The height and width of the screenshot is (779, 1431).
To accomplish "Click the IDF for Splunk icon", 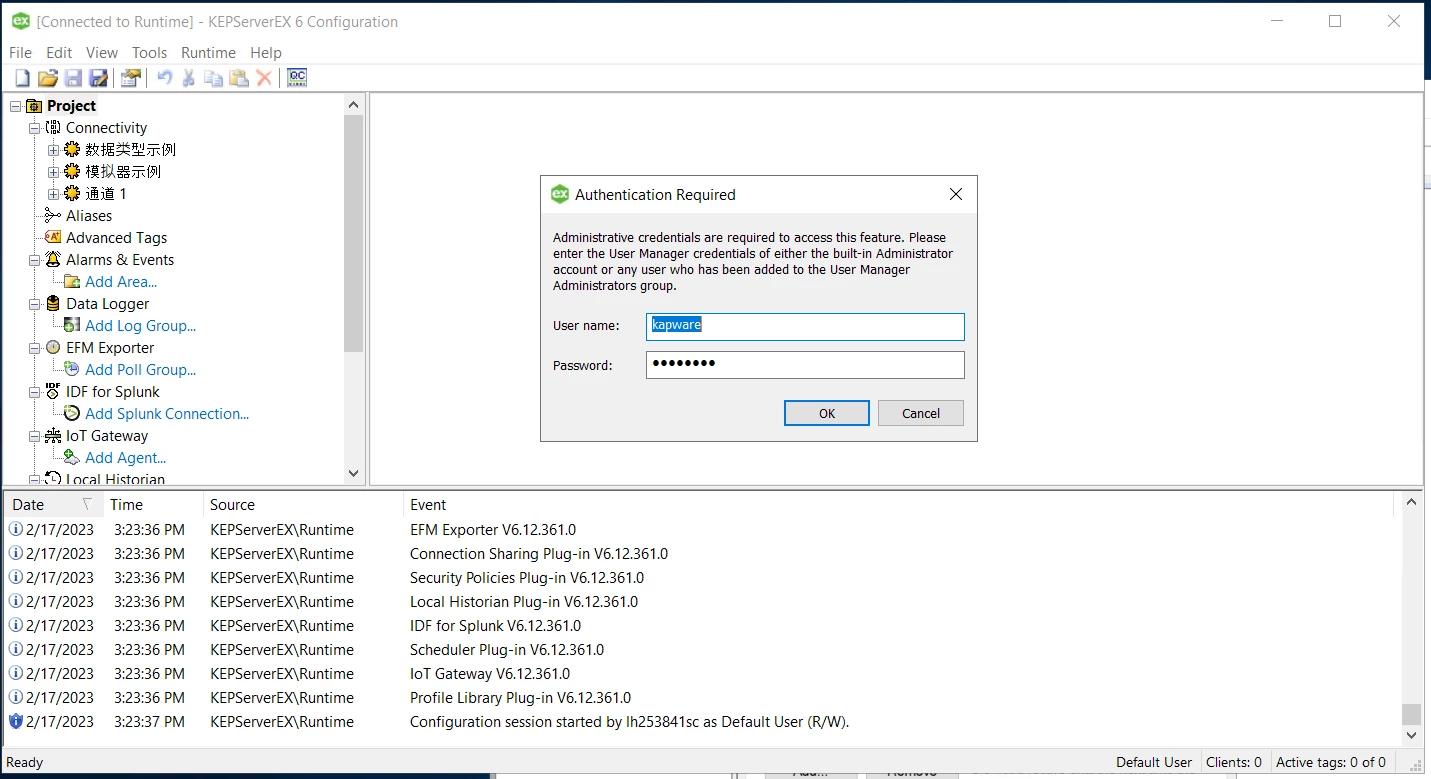I will 53,392.
